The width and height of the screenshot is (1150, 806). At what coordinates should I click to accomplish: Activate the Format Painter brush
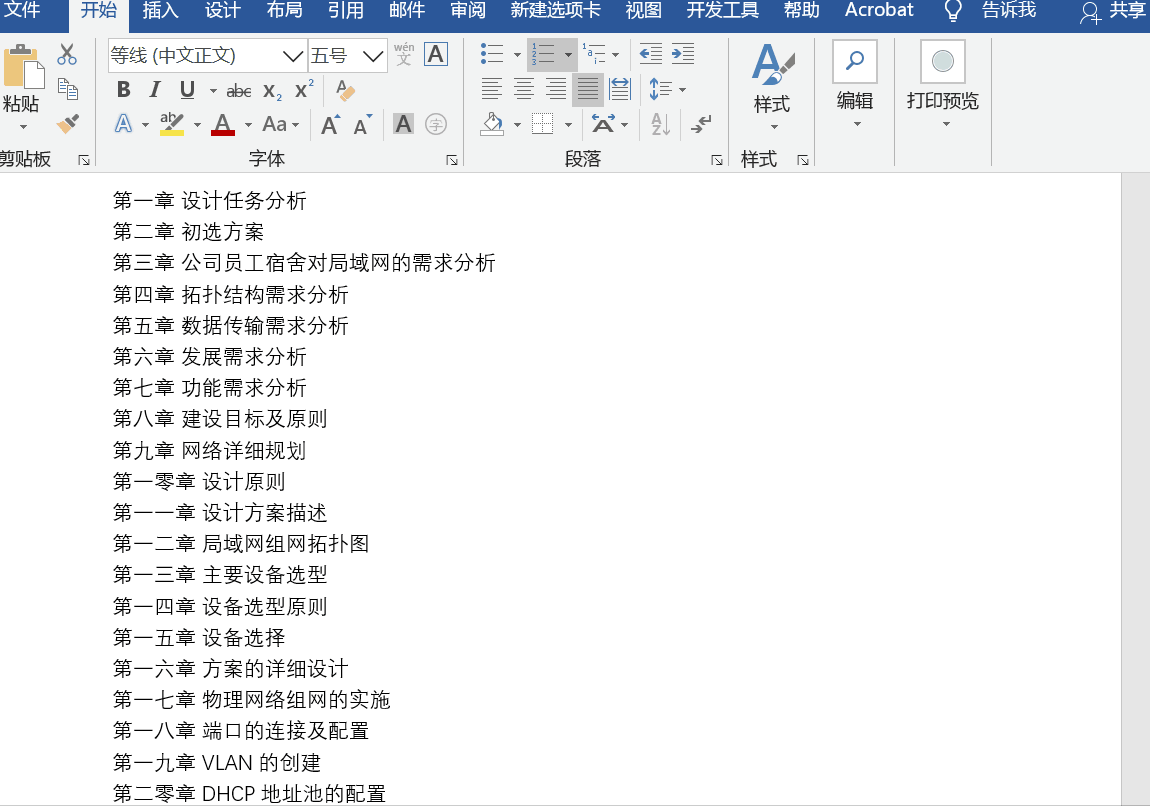coord(67,123)
